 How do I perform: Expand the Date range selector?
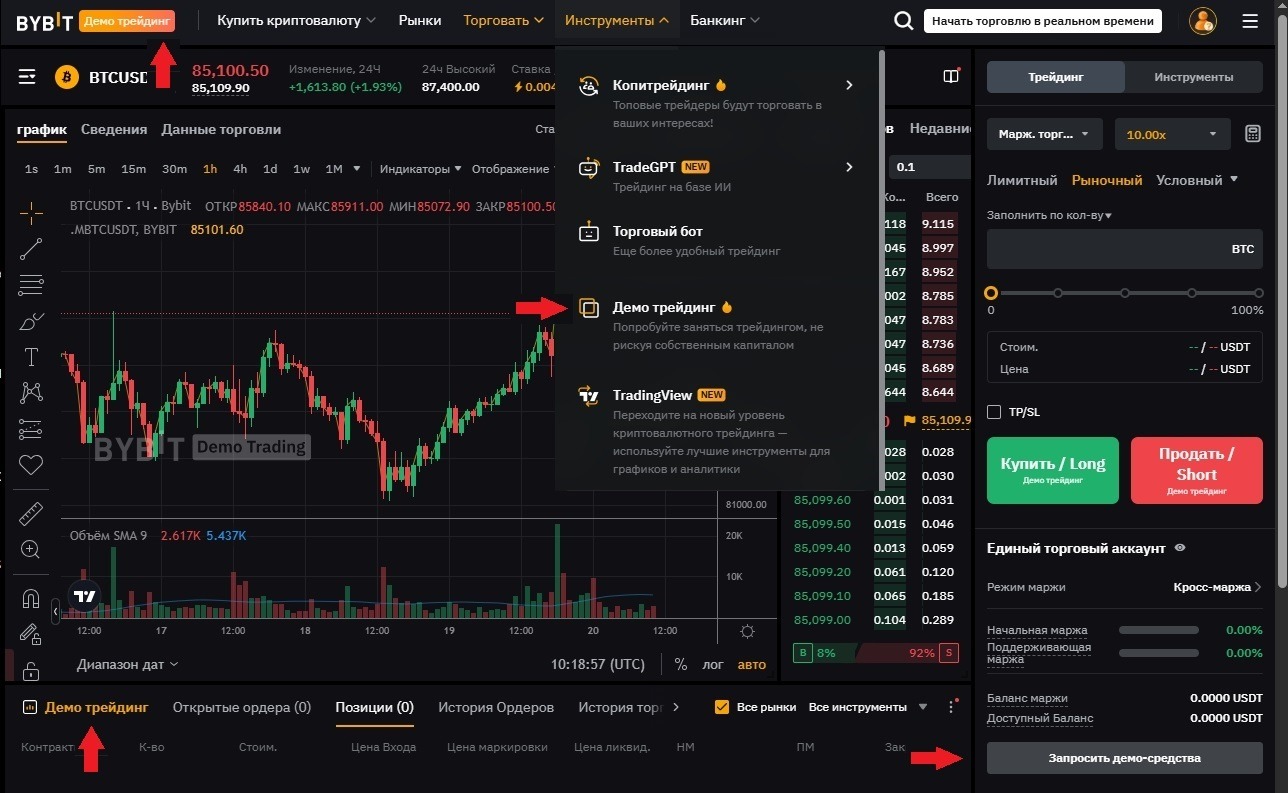pyautogui.click(x=128, y=664)
